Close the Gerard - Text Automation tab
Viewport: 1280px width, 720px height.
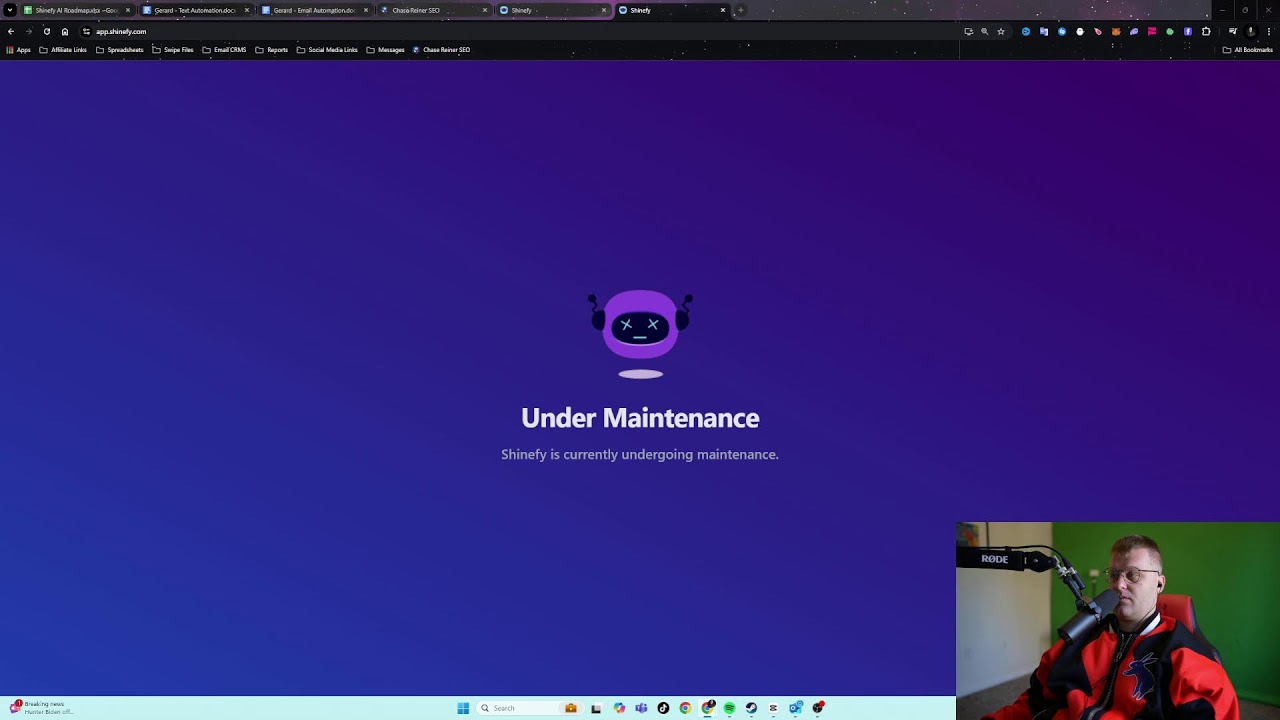tap(247, 10)
